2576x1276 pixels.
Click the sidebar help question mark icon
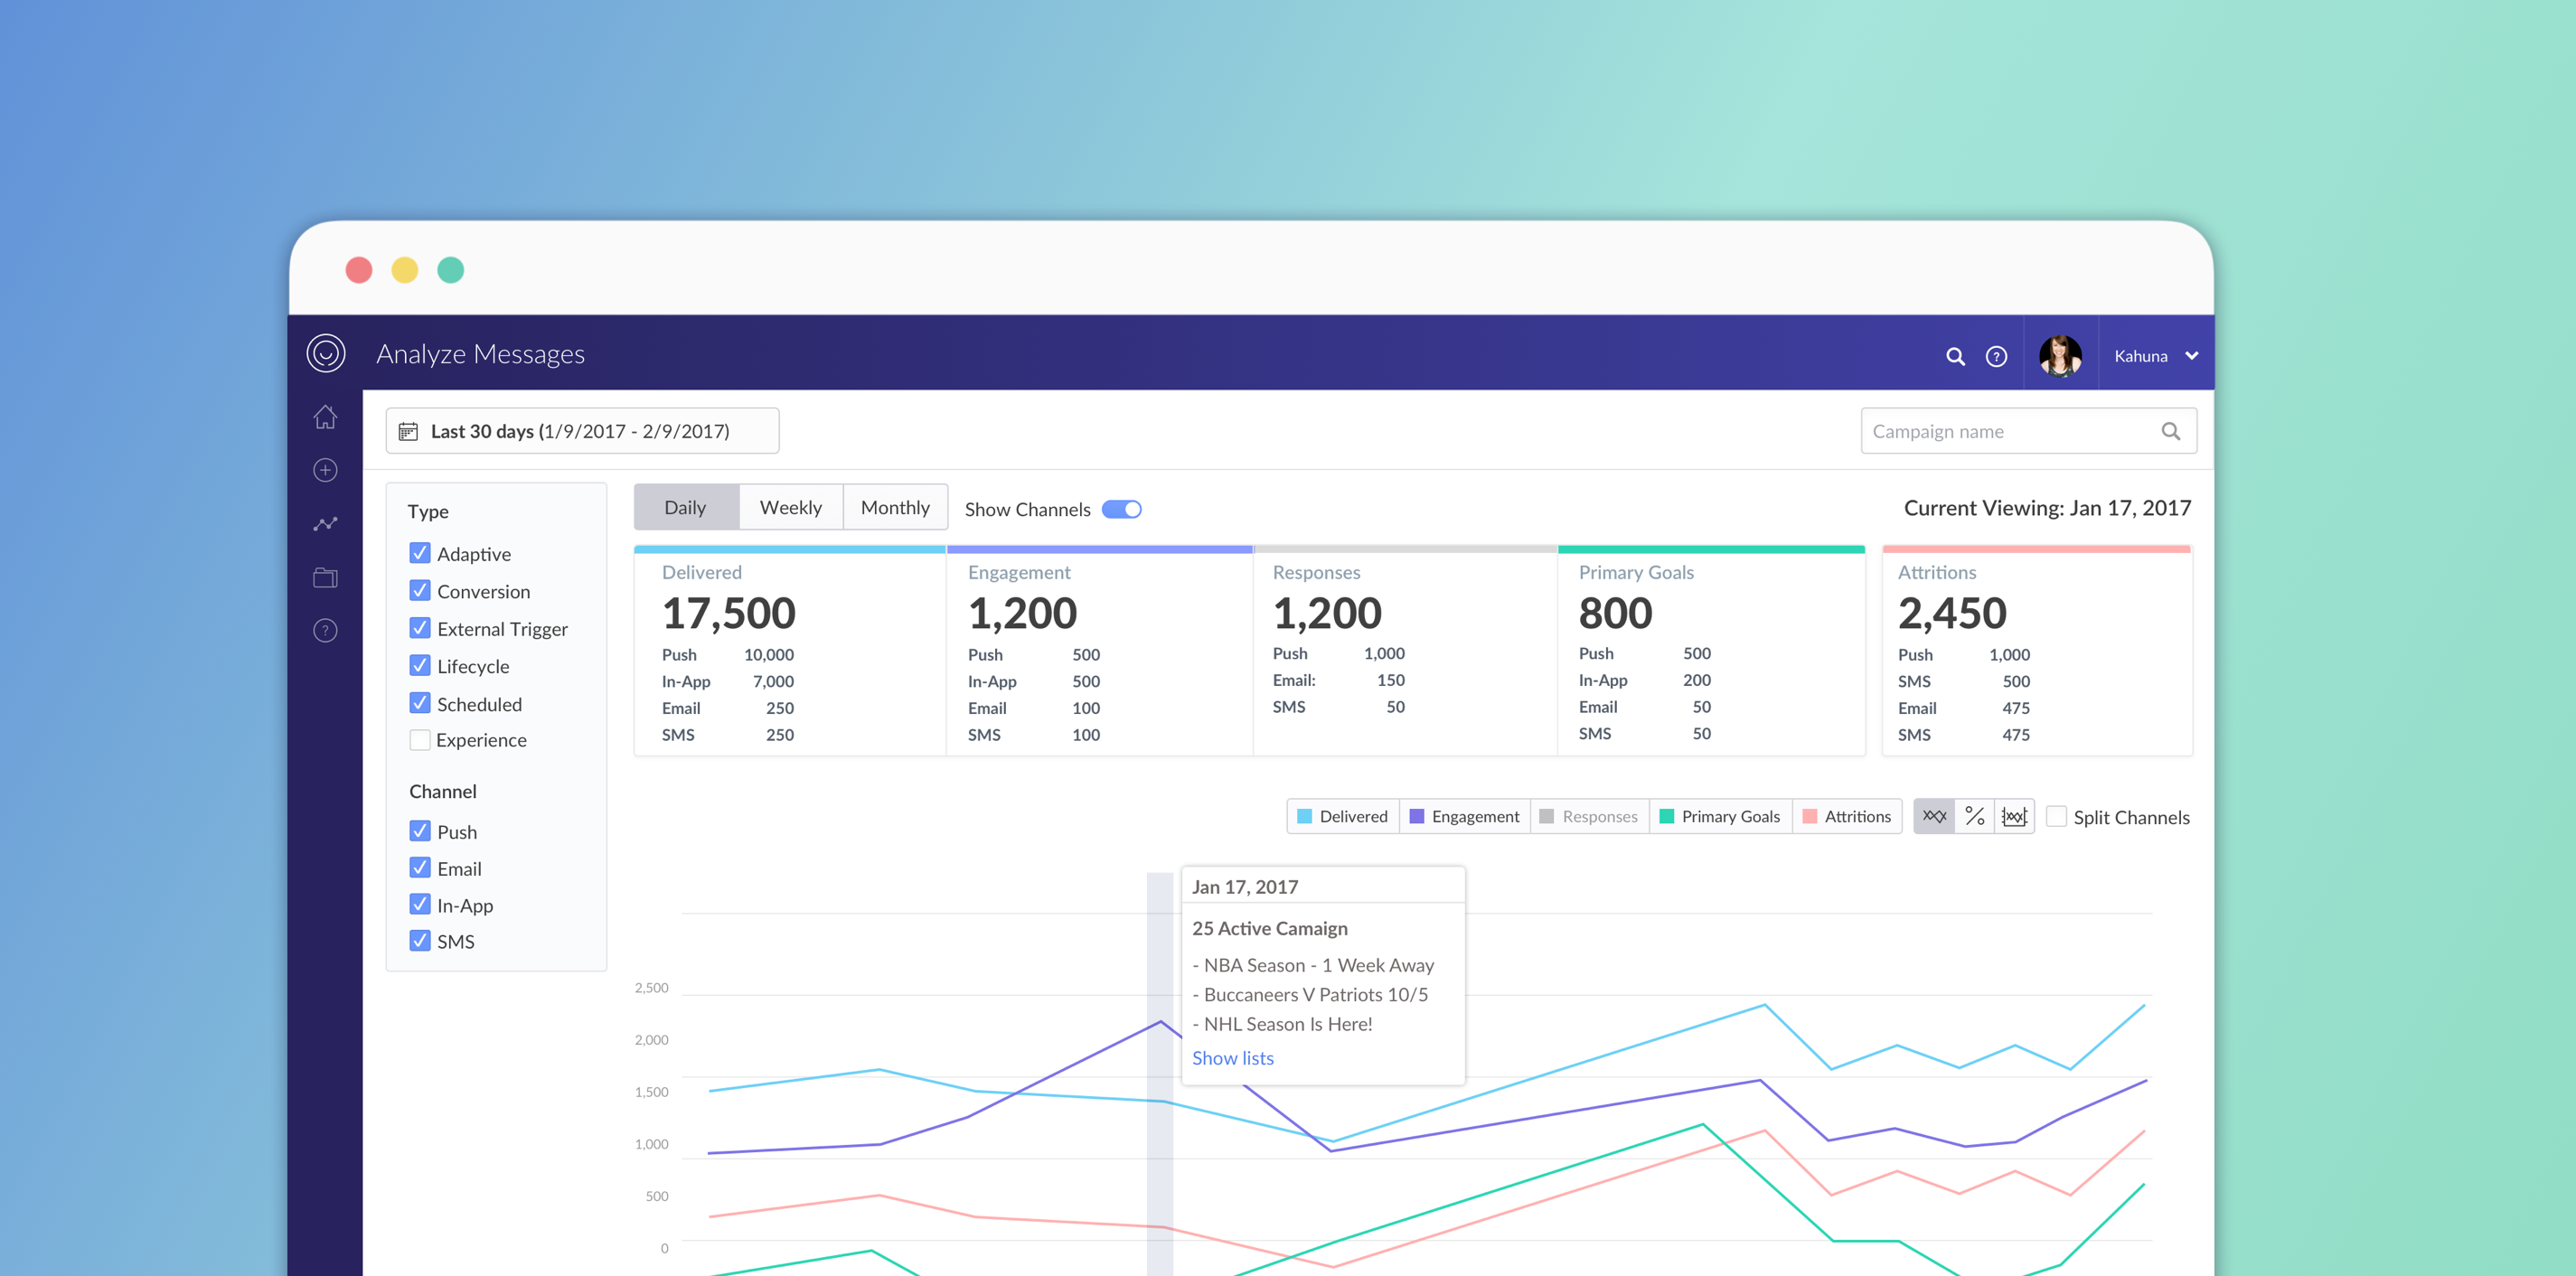coord(325,630)
